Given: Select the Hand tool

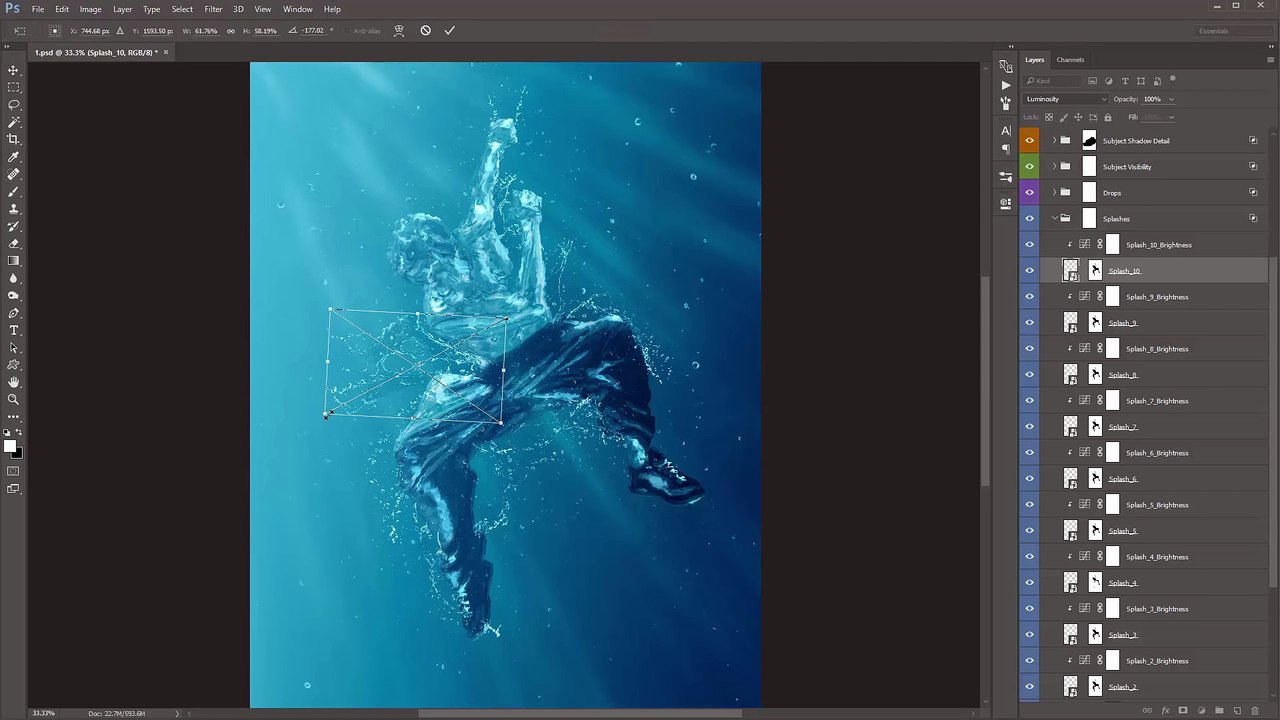Looking at the screenshot, I should (x=14, y=382).
